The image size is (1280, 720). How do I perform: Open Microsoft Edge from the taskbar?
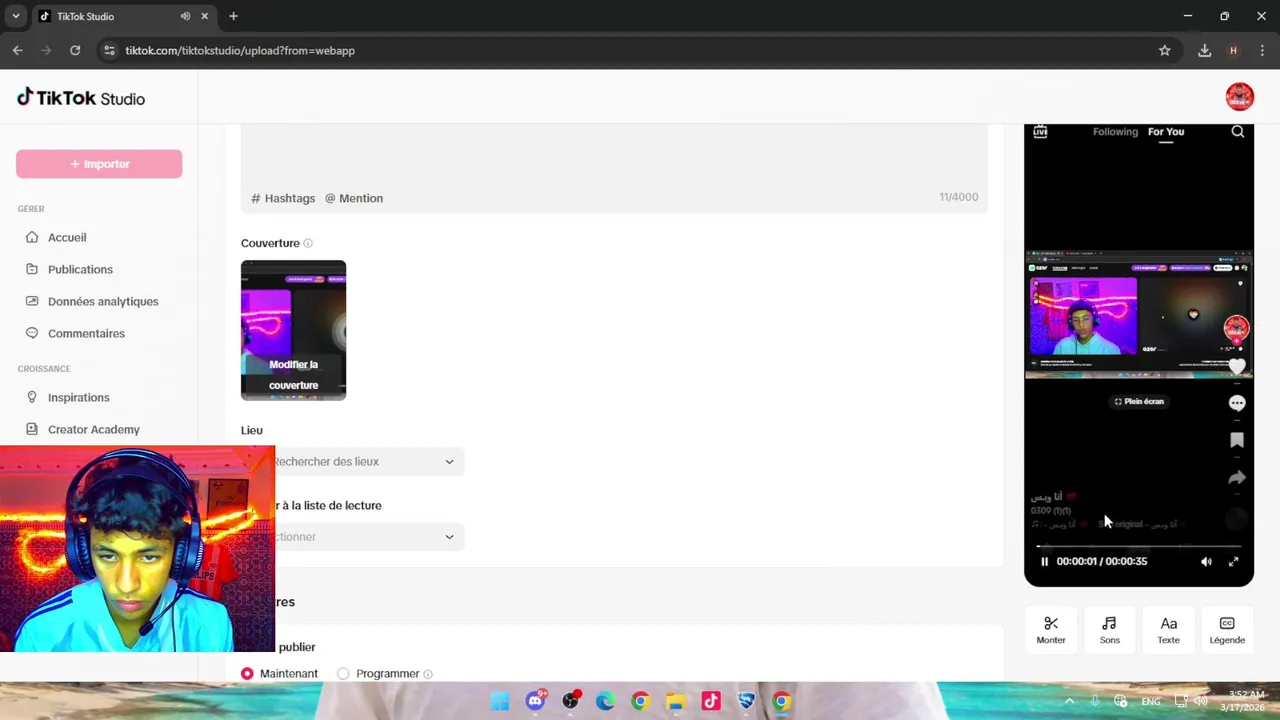click(x=605, y=701)
